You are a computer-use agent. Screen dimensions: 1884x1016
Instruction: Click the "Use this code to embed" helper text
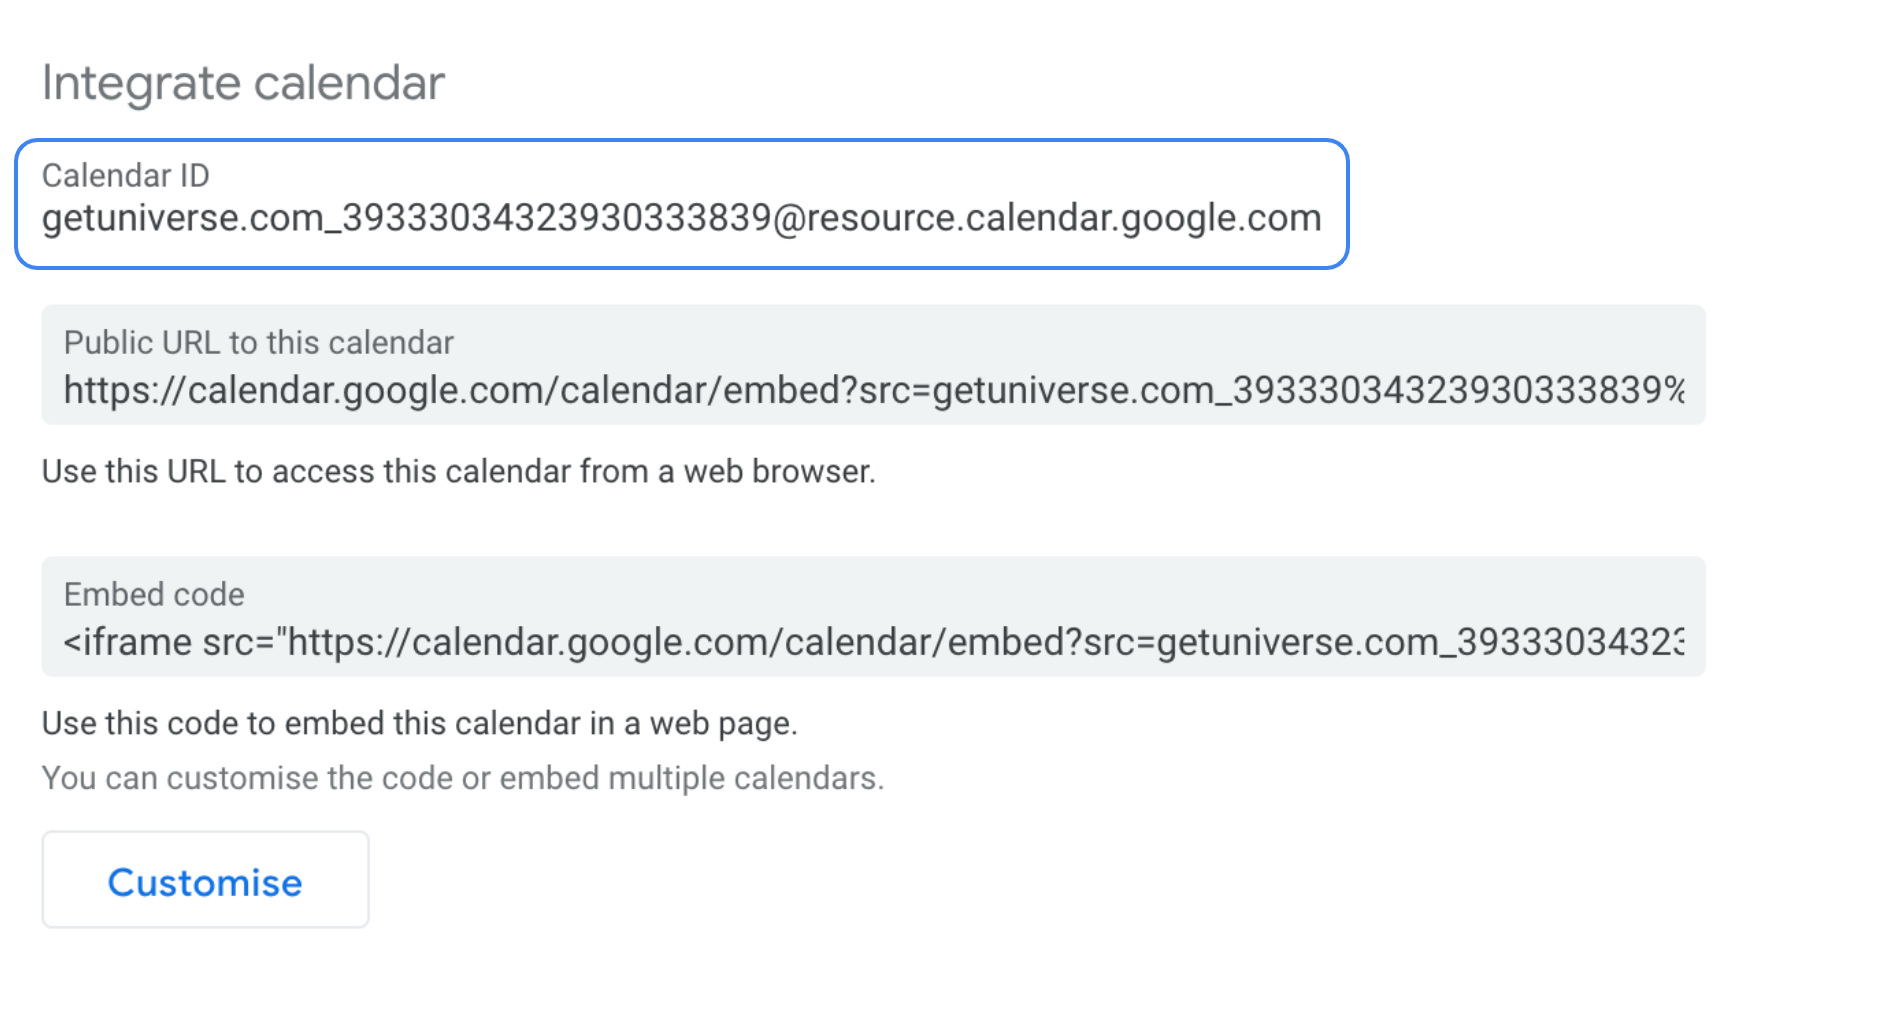click(x=419, y=723)
